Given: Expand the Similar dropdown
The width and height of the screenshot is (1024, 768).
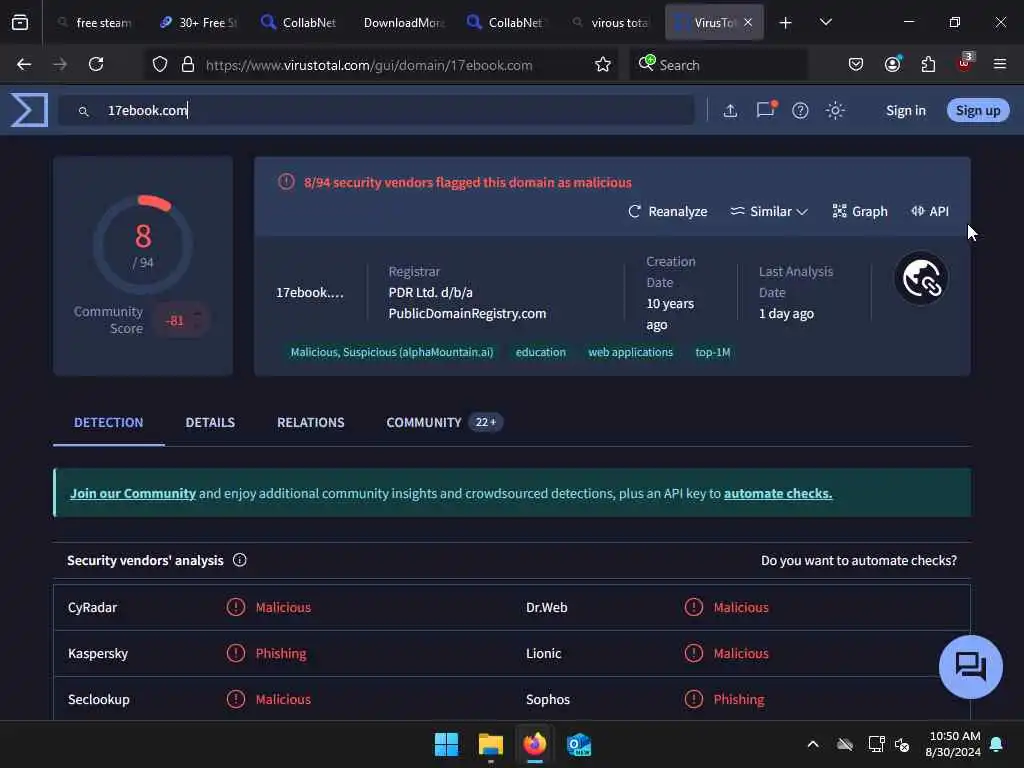Looking at the screenshot, I should click(769, 211).
